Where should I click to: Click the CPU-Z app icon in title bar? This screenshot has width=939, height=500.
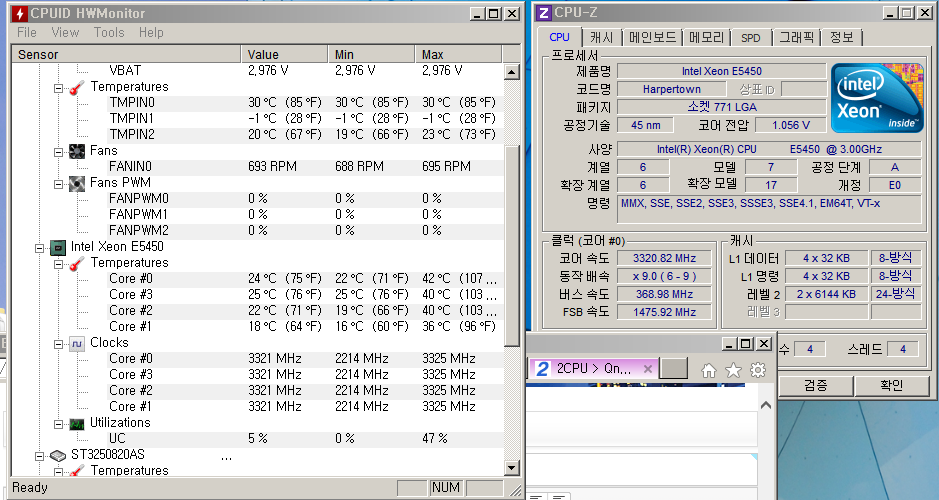click(543, 13)
